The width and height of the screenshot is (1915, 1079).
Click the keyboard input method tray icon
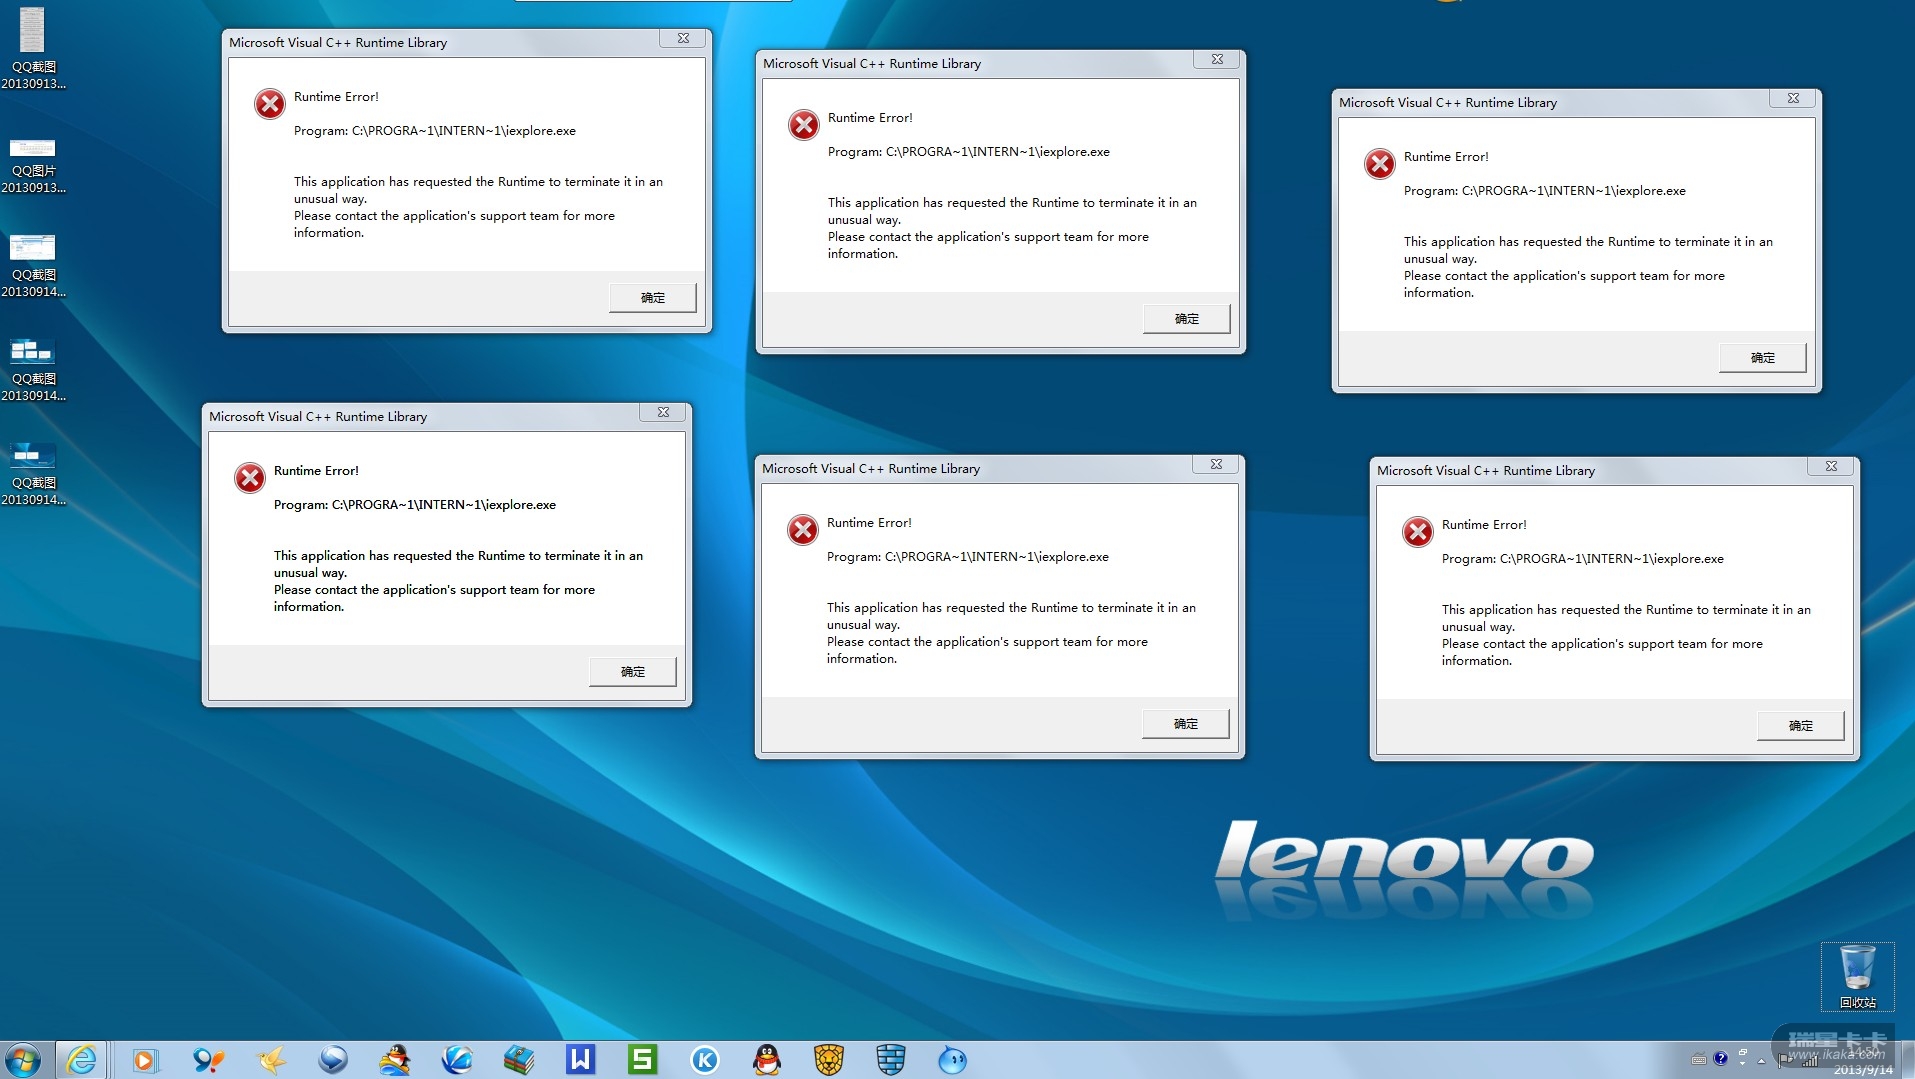click(x=1699, y=1059)
